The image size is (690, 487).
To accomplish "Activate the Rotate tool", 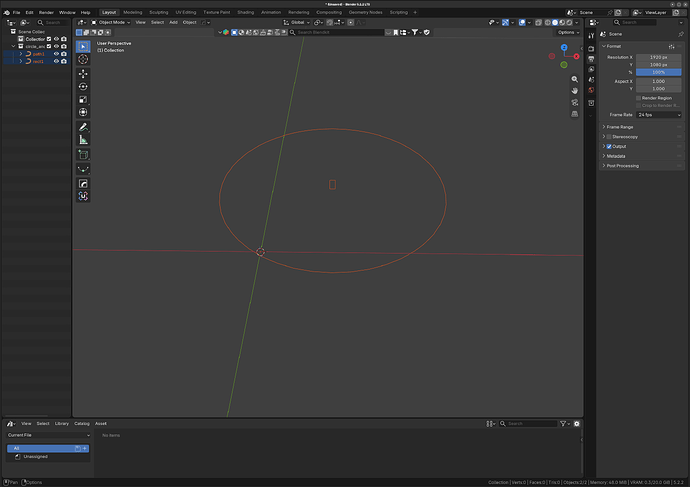I will pos(83,87).
